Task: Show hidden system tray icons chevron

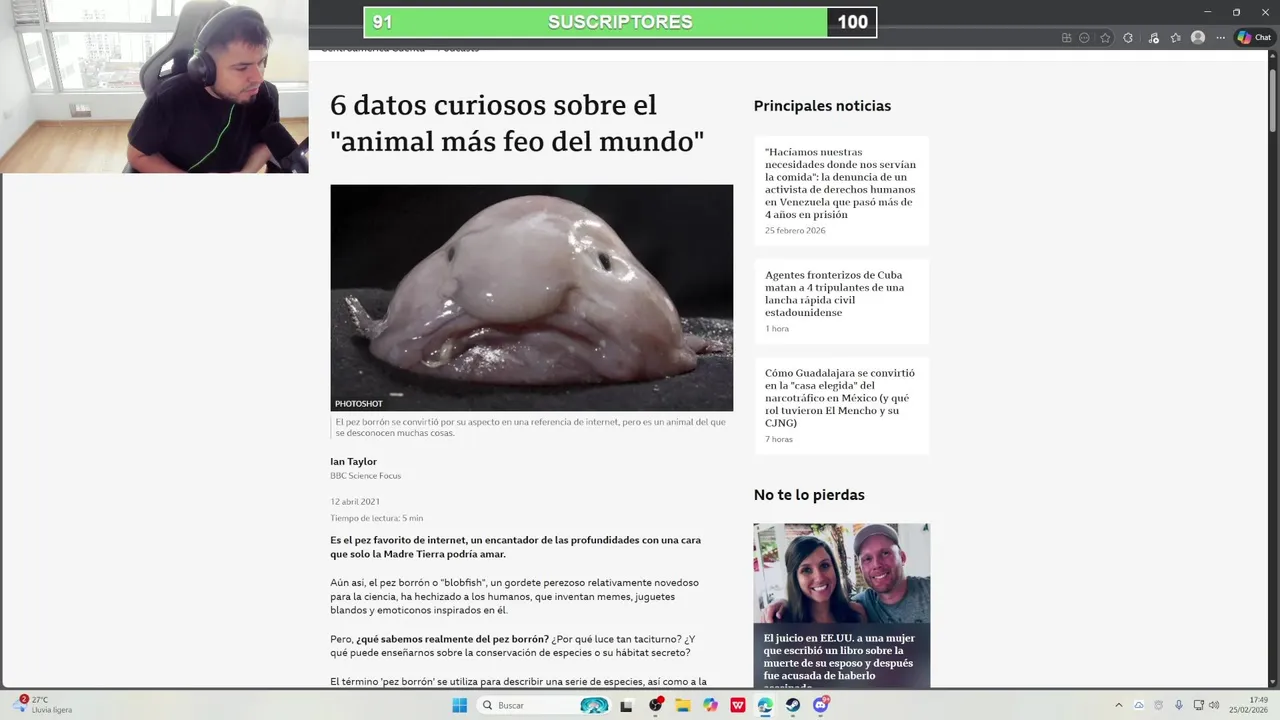Action: point(1119,705)
